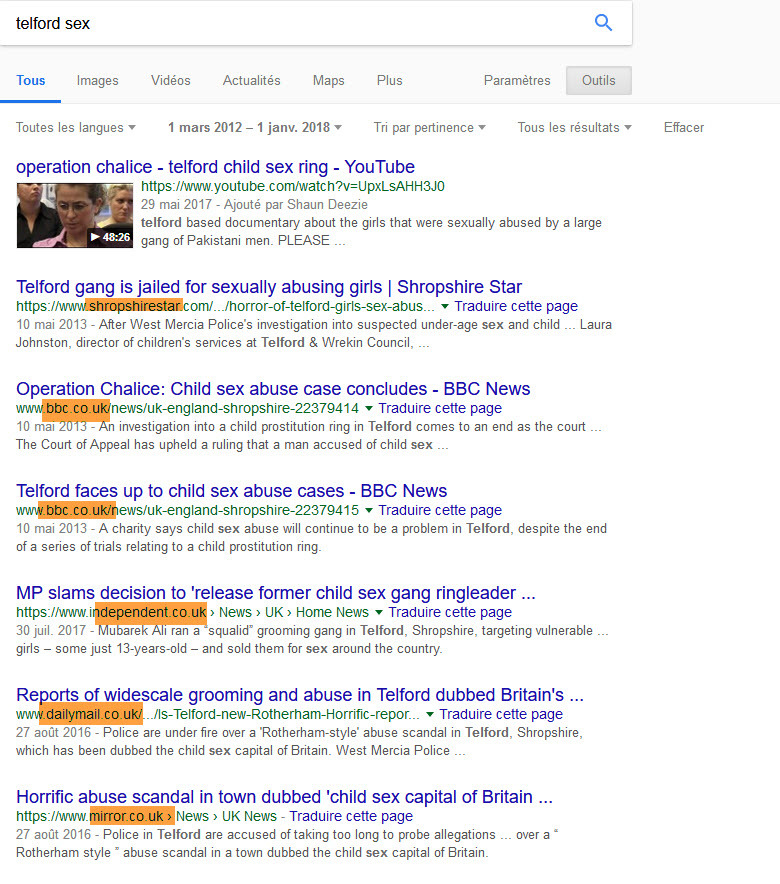Click 'Traduire cette page' for Daily Mail result
The image size is (780, 884).
point(501,714)
